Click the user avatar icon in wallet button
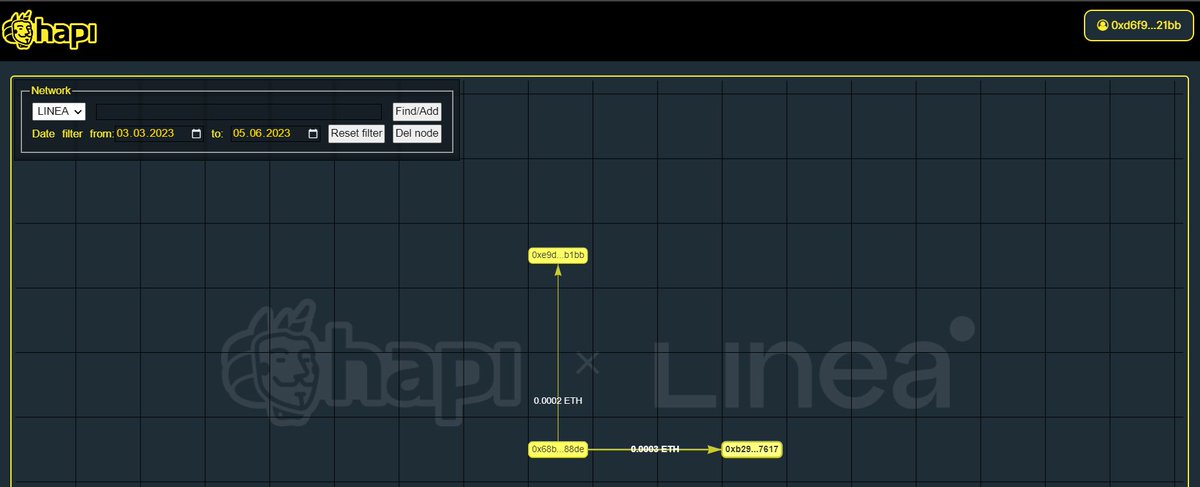Image resolution: width=1200 pixels, height=487 pixels. click(1102, 25)
